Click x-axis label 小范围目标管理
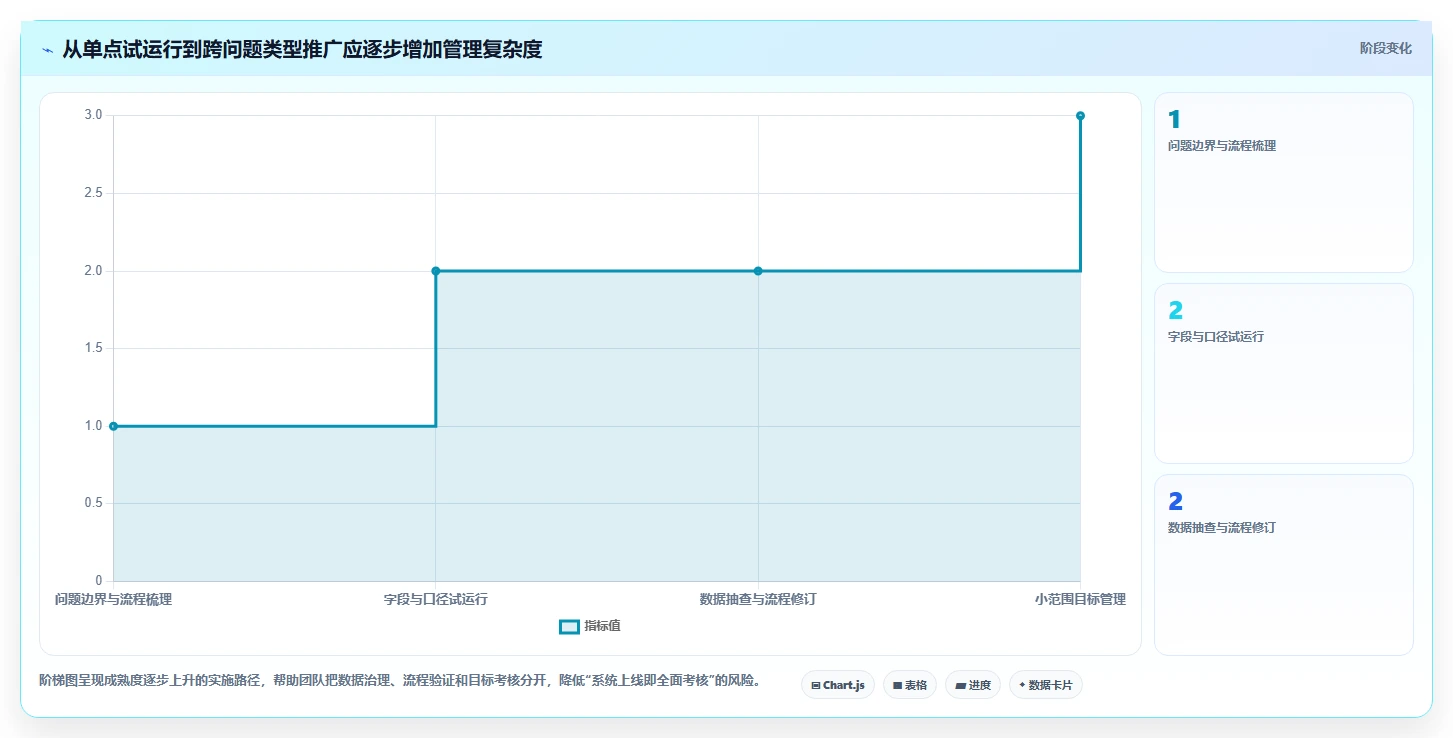Viewport: 1453px width, 738px height. 1080,600
